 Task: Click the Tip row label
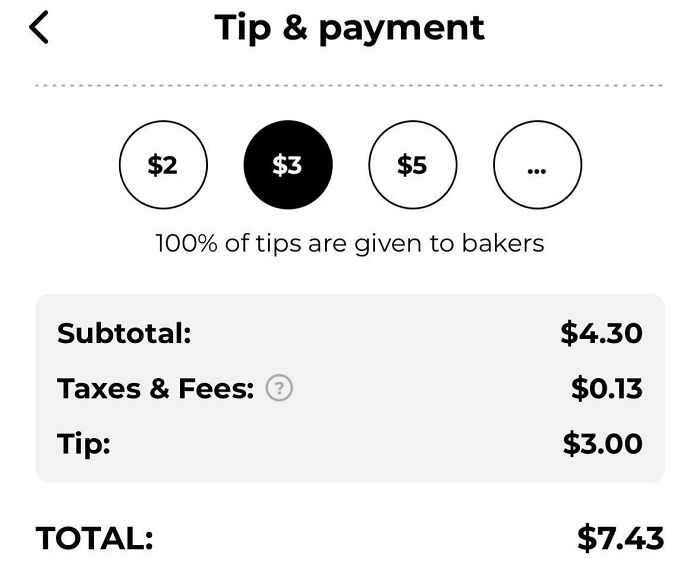tap(84, 443)
